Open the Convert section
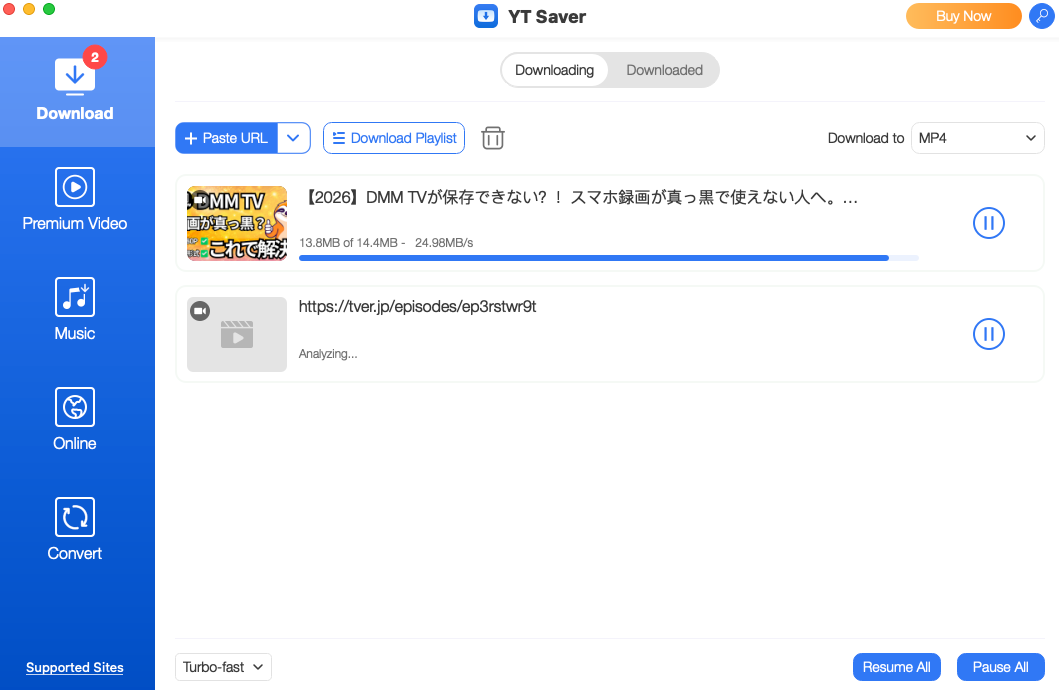The height and width of the screenshot is (690, 1059). click(75, 530)
